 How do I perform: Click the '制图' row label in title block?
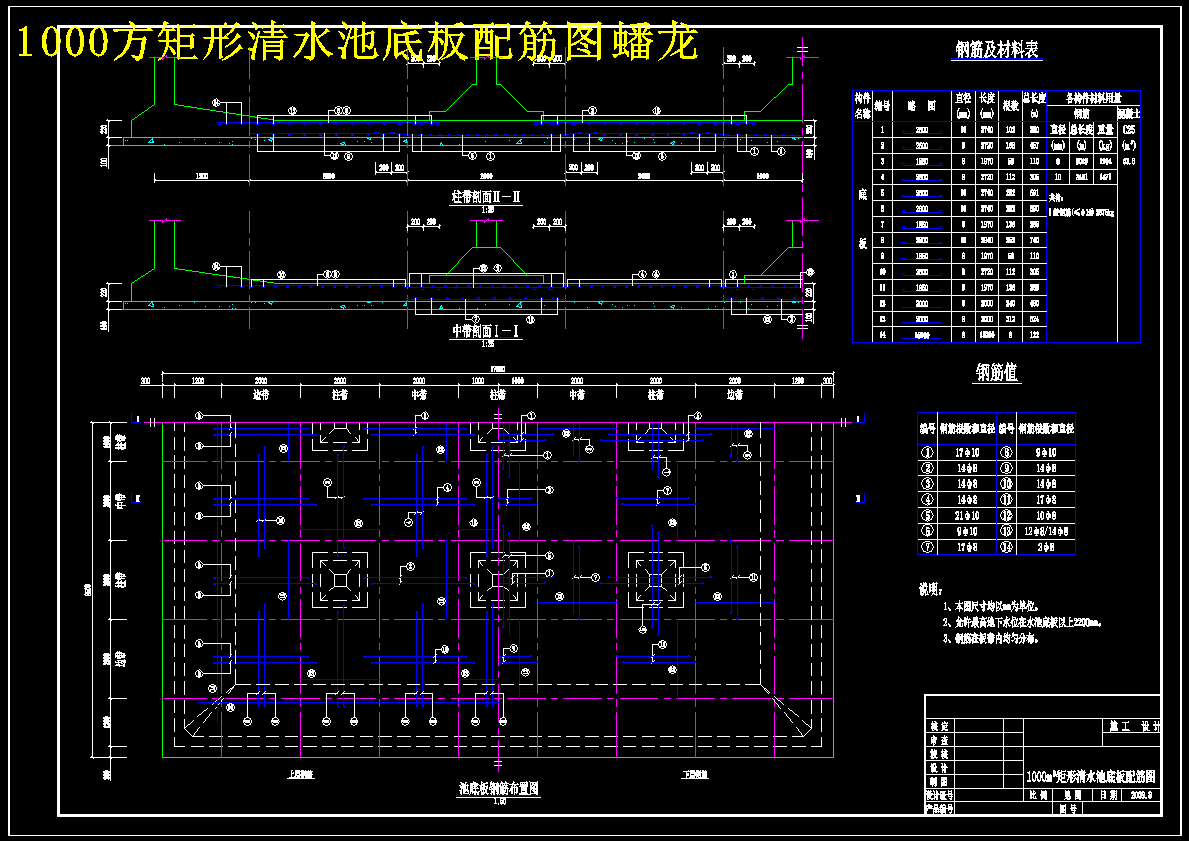point(939,781)
